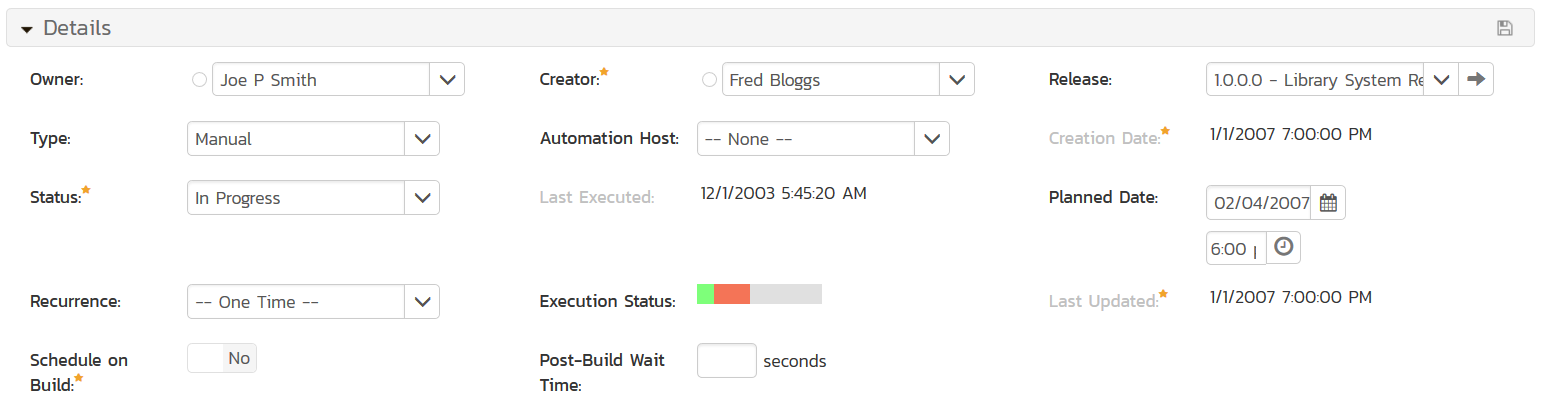Select the Creator radio button
Viewport: 1547px width, 417px height.
click(x=709, y=80)
